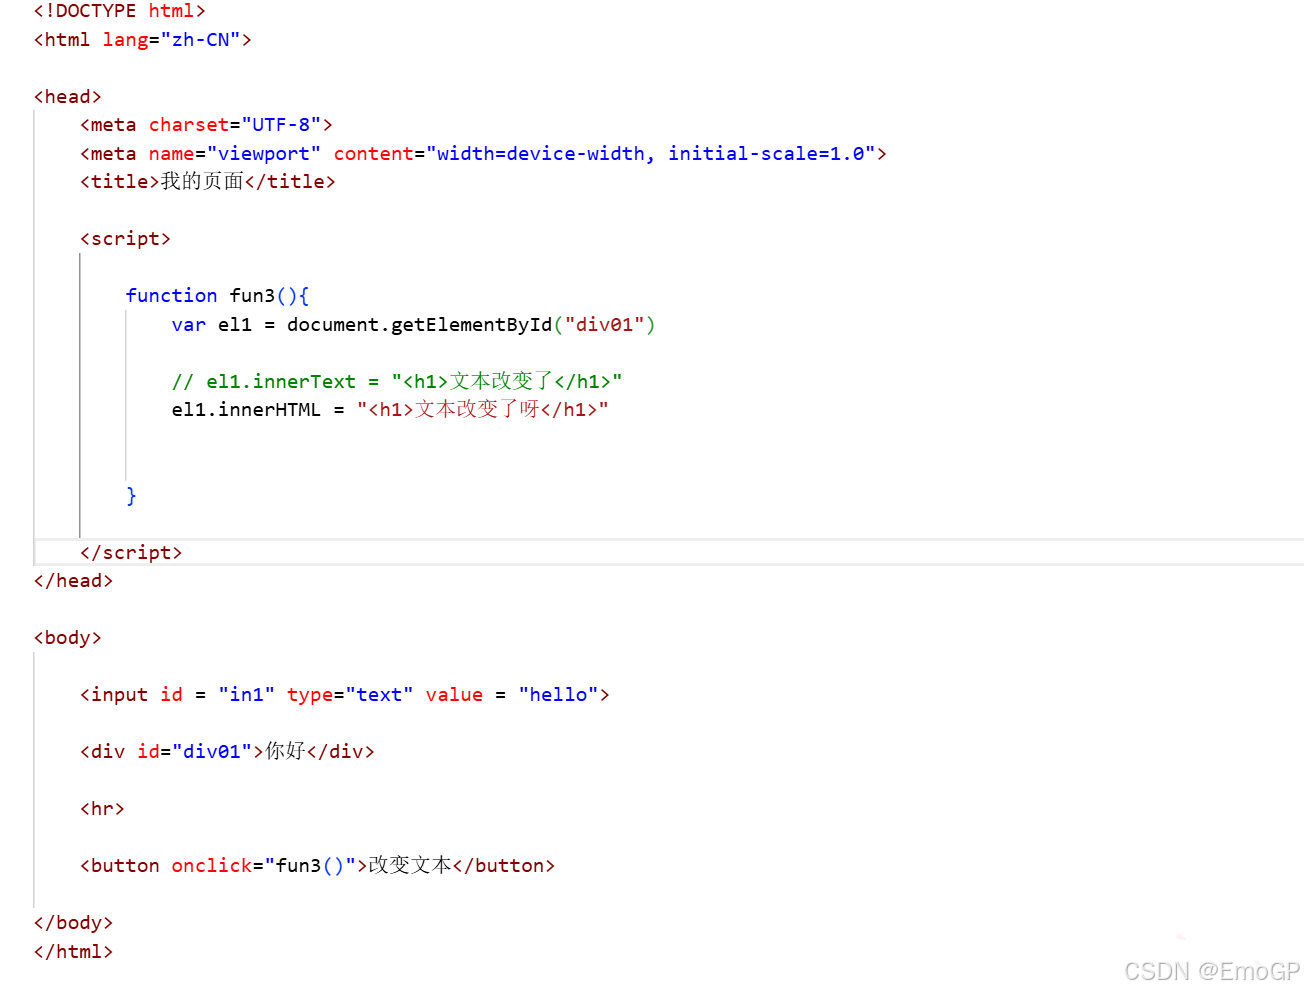Click the button onclick="fun3()" line
The image size is (1304, 993).
point(317,866)
